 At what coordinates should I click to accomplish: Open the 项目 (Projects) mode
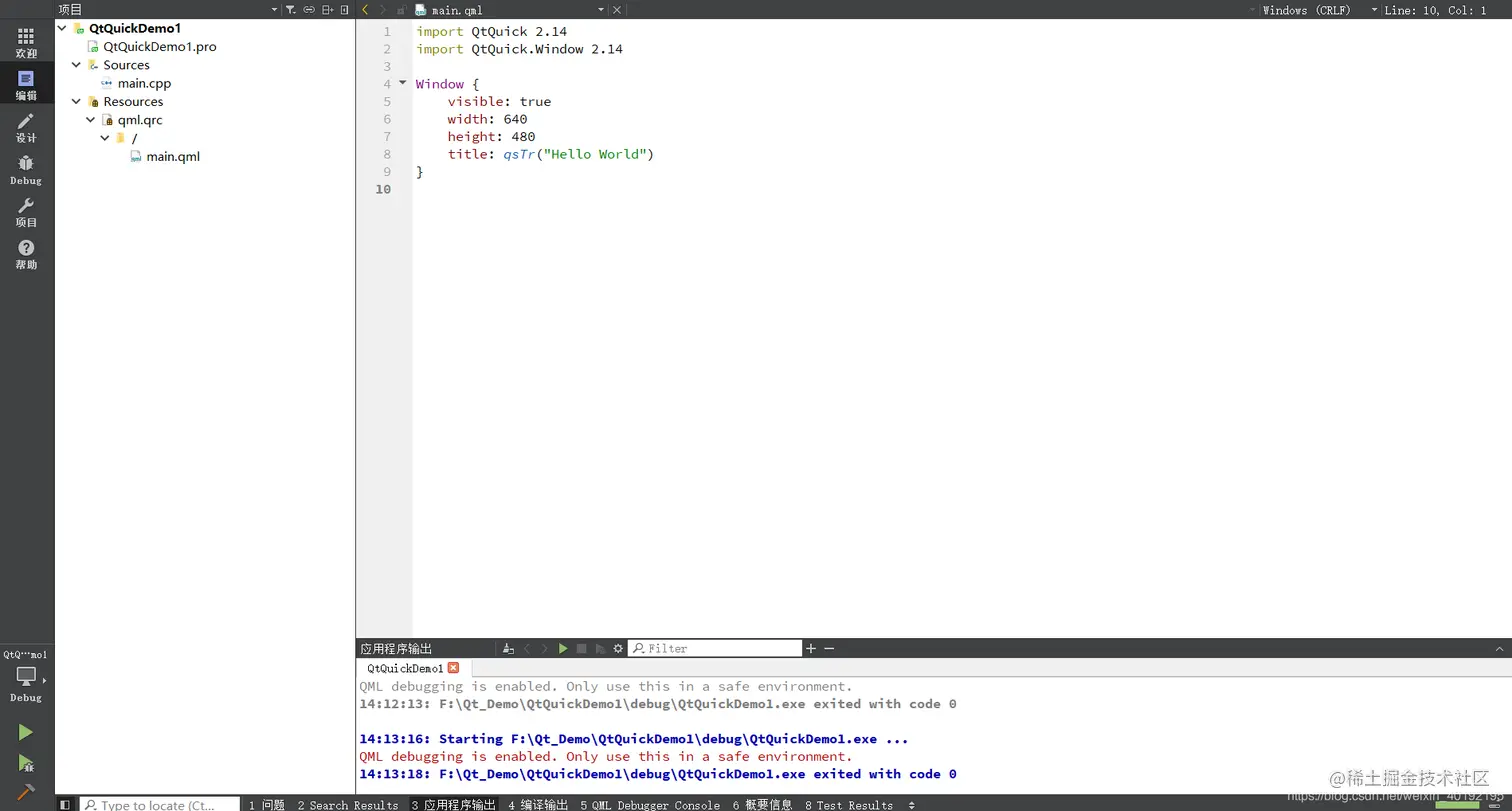tap(26, 212)
